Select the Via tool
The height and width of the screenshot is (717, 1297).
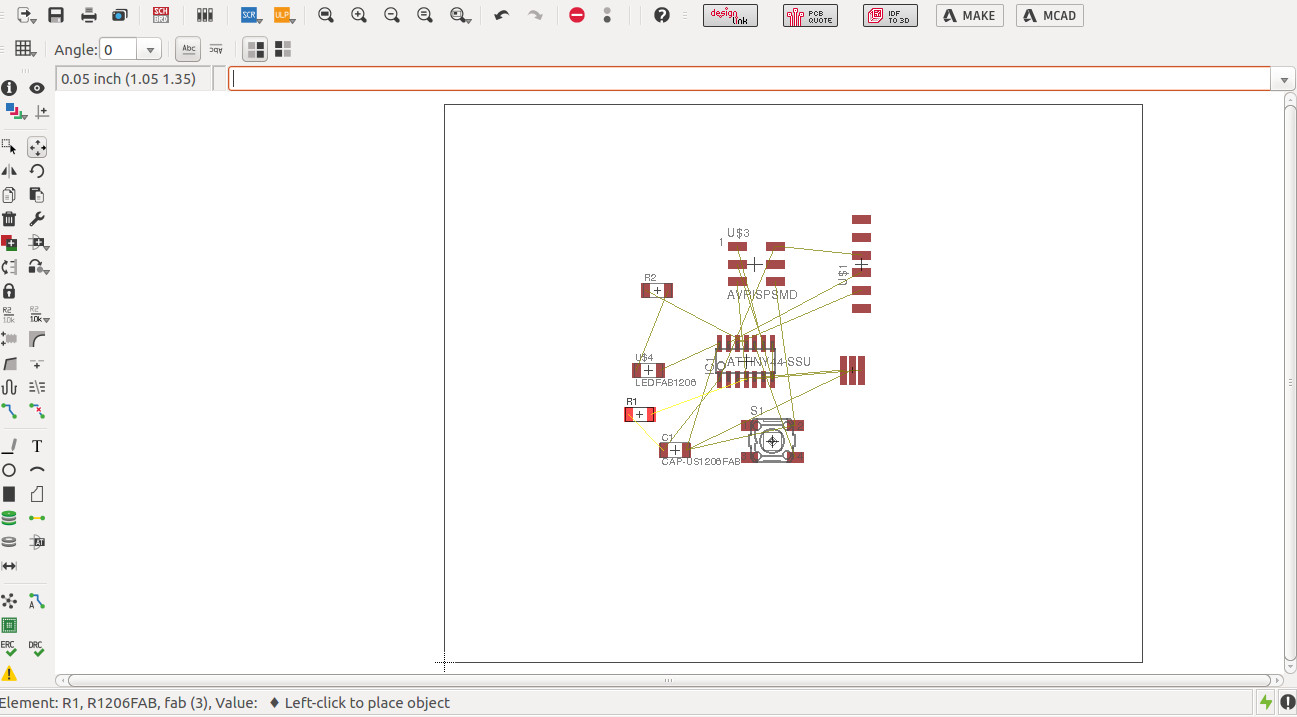[x=9, y=518]
